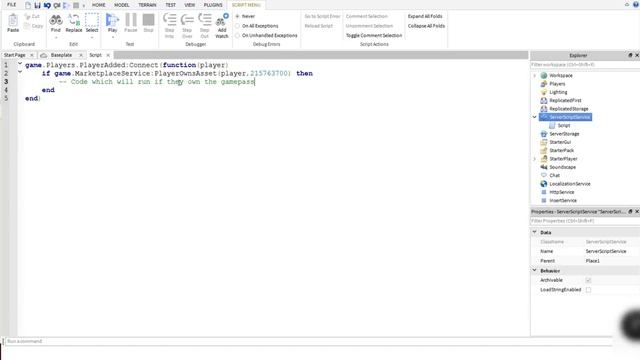Switch to the Baseplate document tab
640x360 pixels.
click(x=62, y=55)
